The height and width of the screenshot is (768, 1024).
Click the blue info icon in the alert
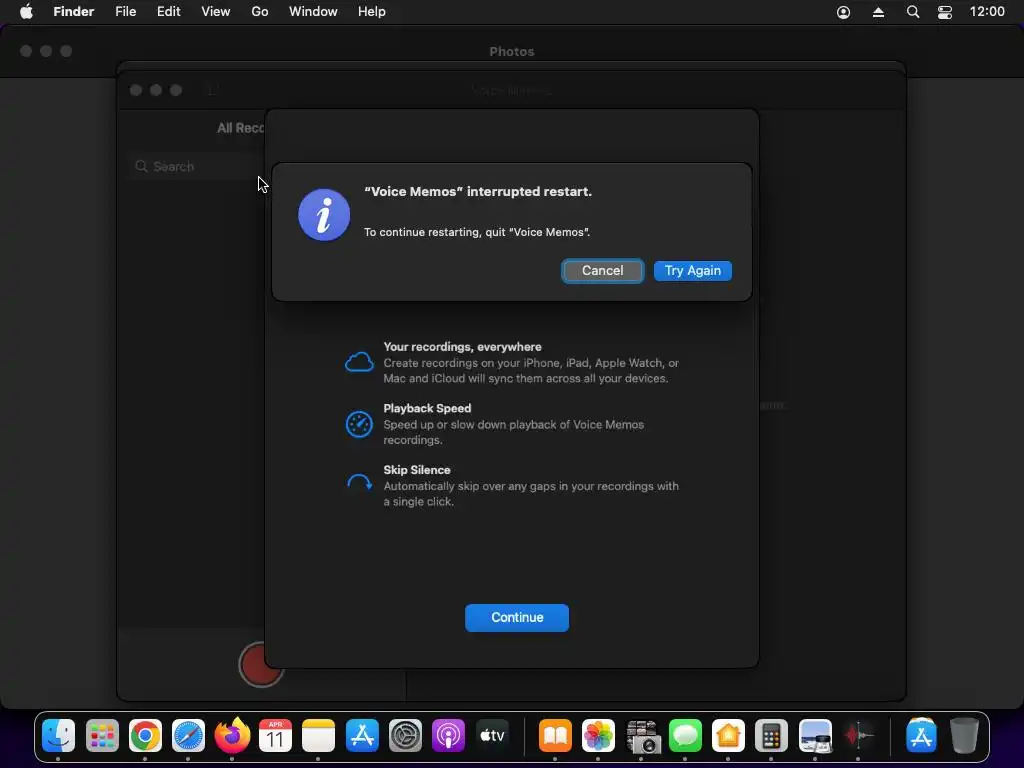[324, 215]
